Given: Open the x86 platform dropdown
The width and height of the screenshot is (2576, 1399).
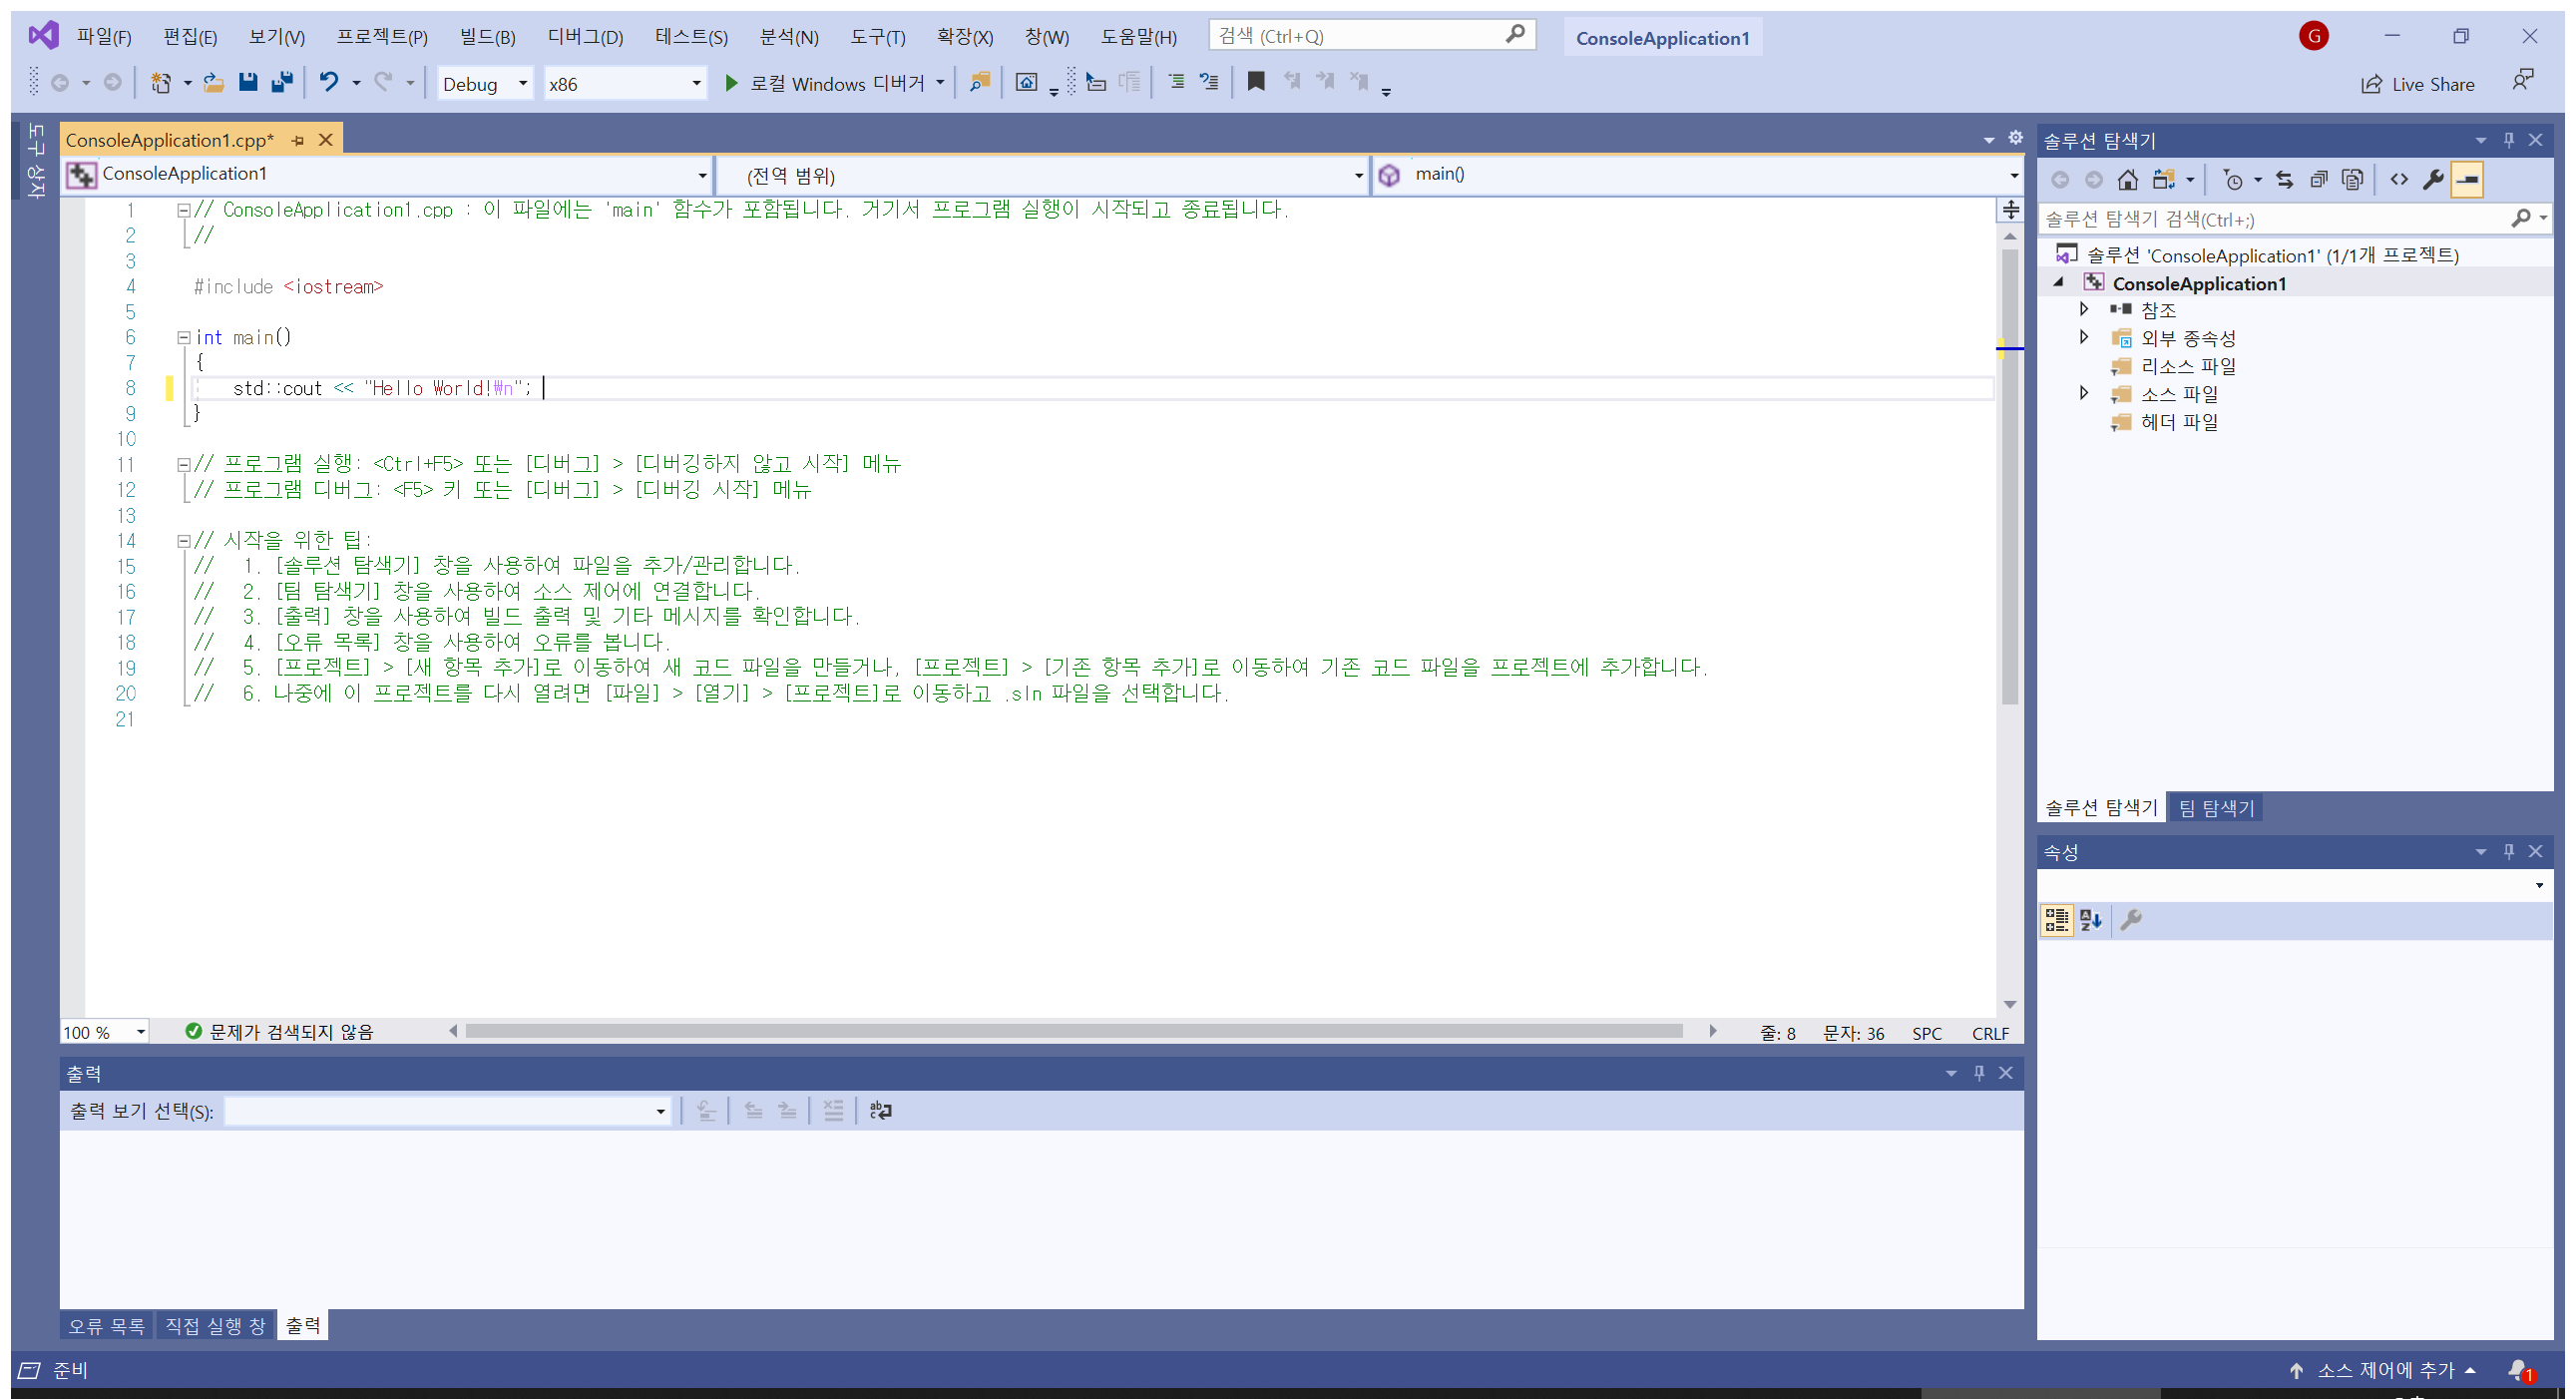Looking at the screenshot, I should [624, 84].
